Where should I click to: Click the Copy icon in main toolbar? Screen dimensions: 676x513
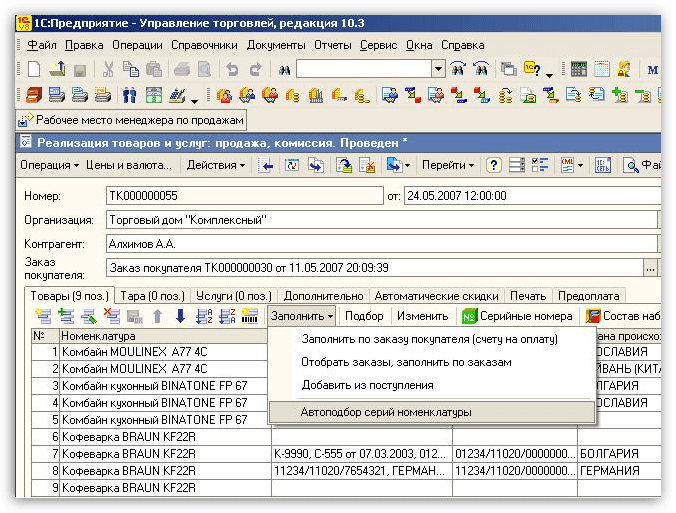(x=131, y=69)
